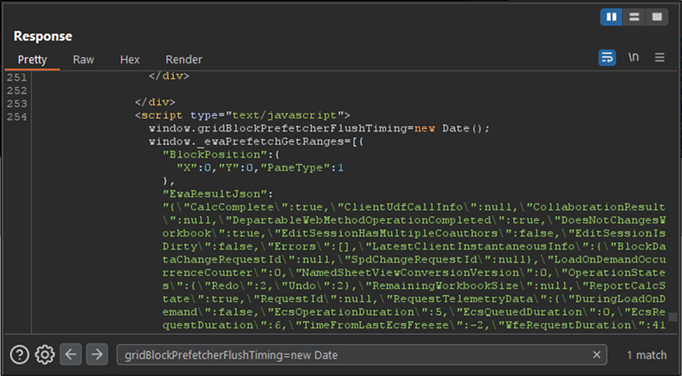
Task: Click the "EwaResultJson" key
Action: click(214, 194)
